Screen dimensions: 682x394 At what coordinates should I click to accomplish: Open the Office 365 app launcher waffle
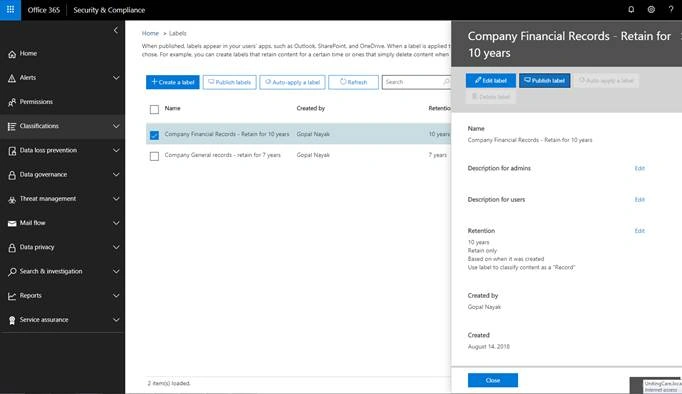pyautogui.click(x=10, y=10)
